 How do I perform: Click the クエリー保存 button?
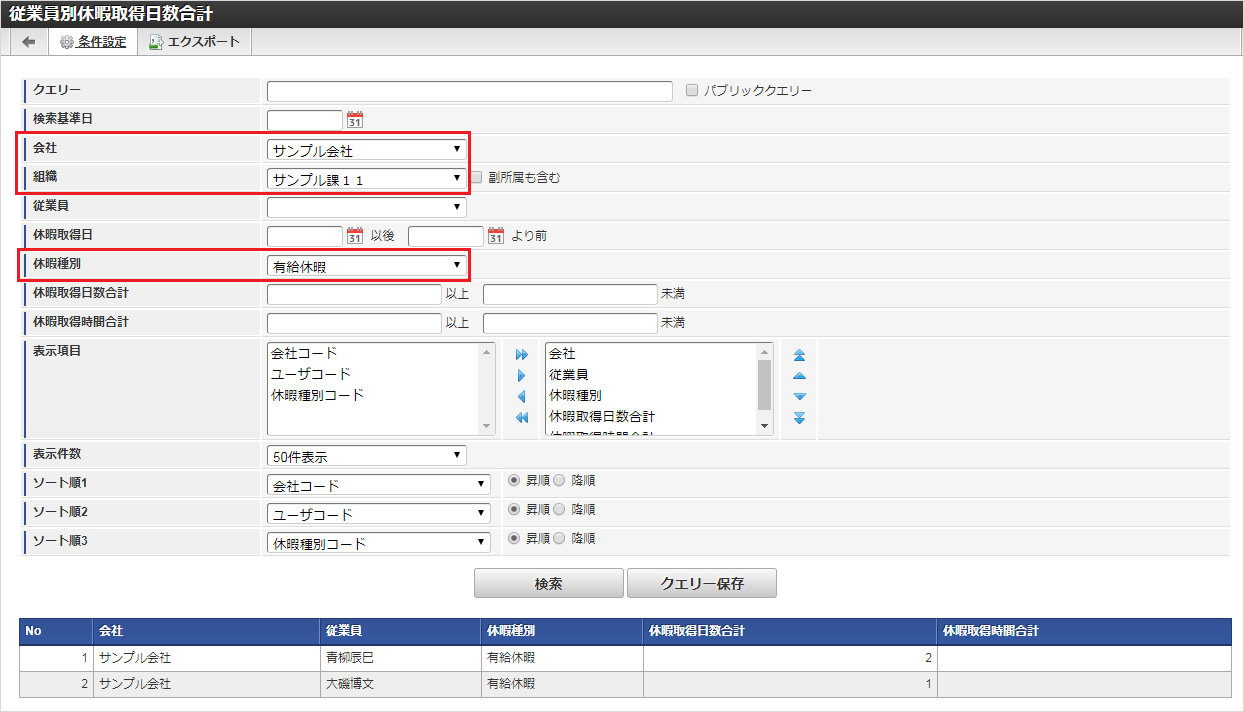[702, 583]
